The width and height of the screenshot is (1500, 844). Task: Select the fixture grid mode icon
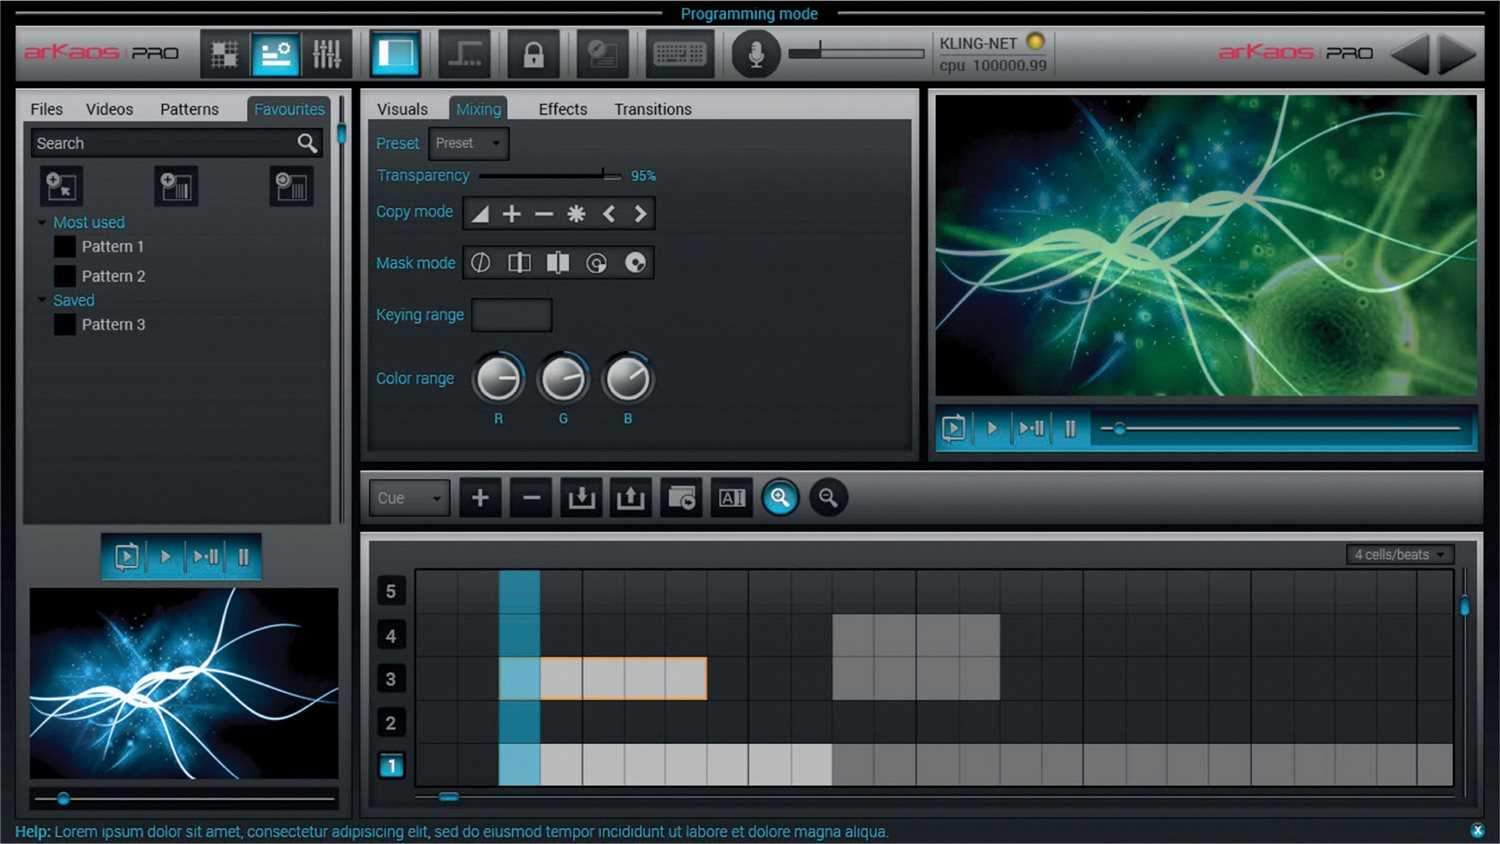tap(224, 53)
